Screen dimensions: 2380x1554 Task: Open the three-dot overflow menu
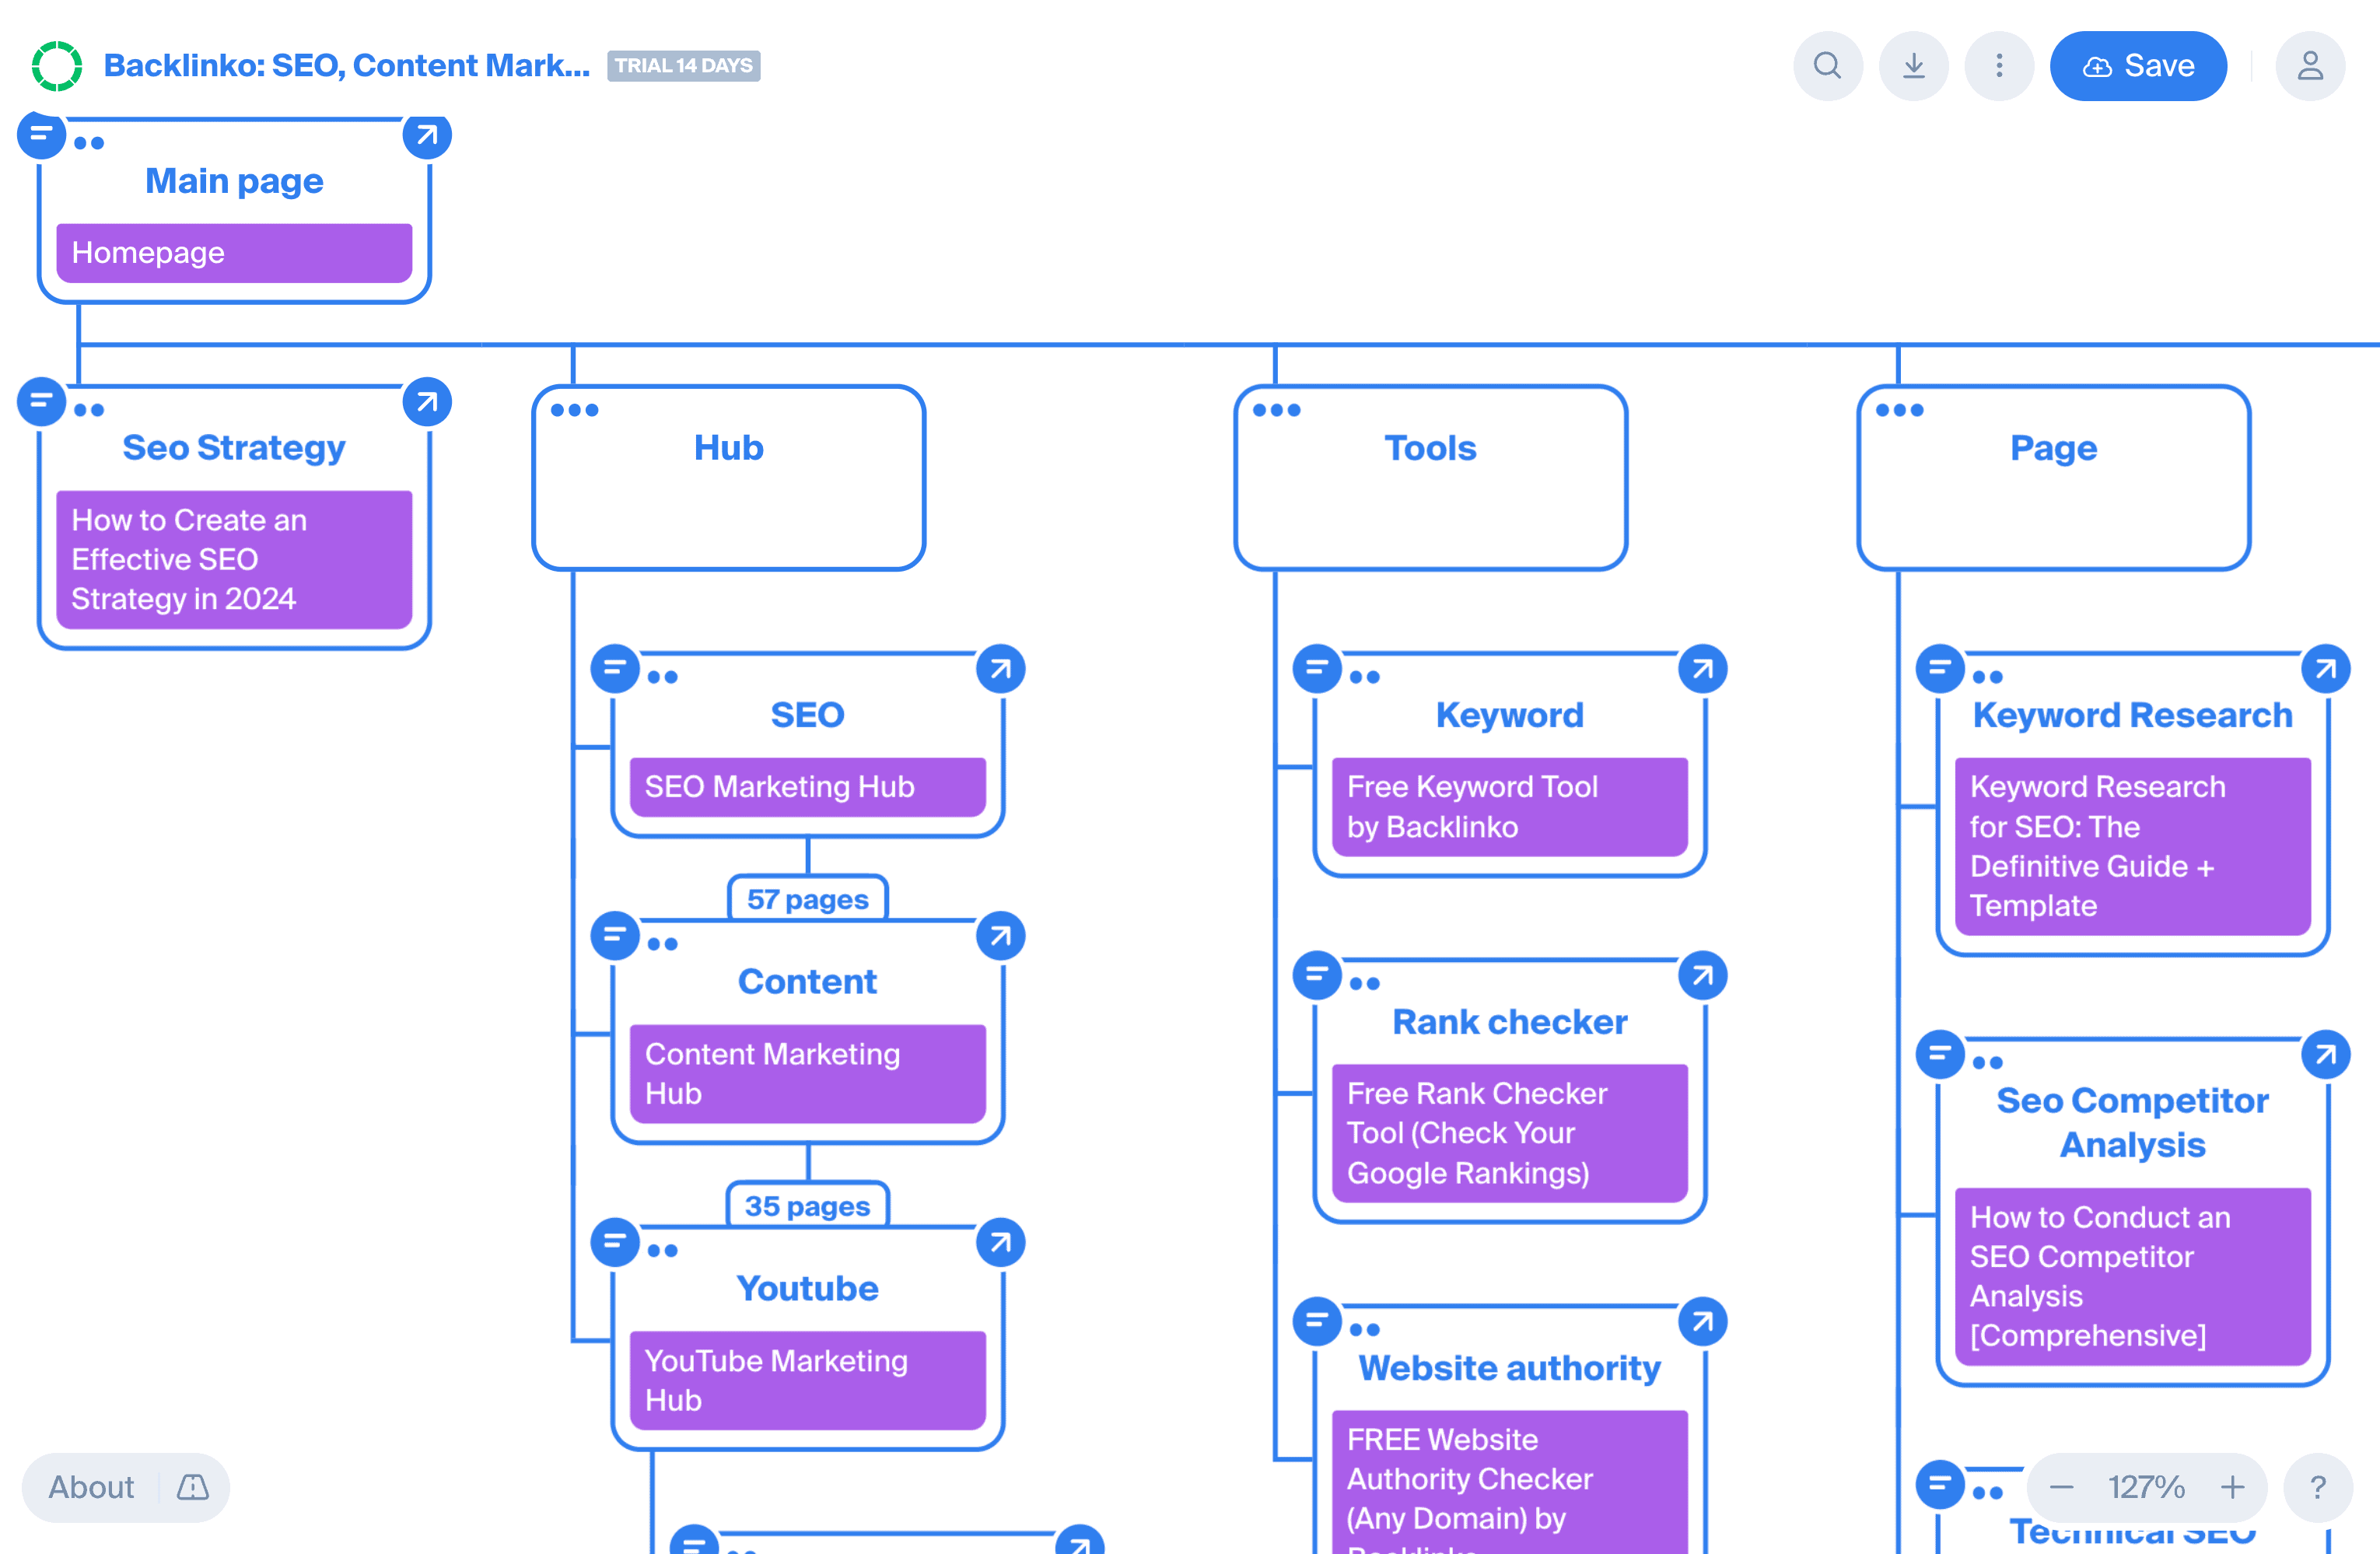1998,66
